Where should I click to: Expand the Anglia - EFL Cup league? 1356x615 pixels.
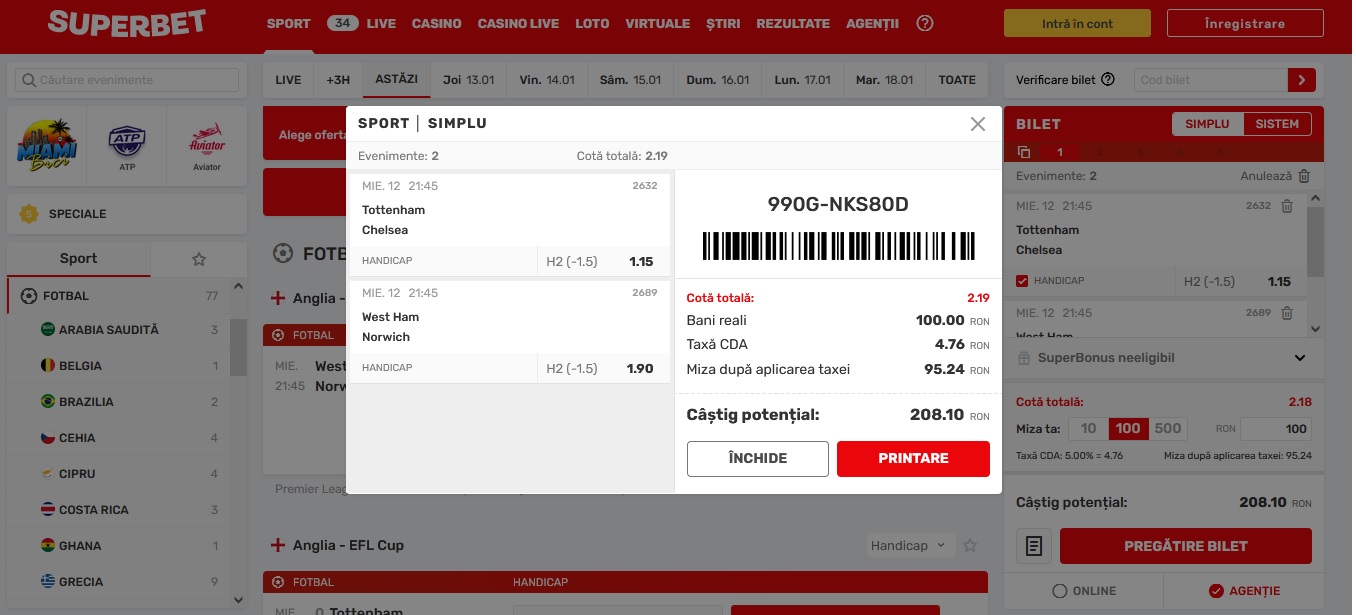[x=278, y=546]
